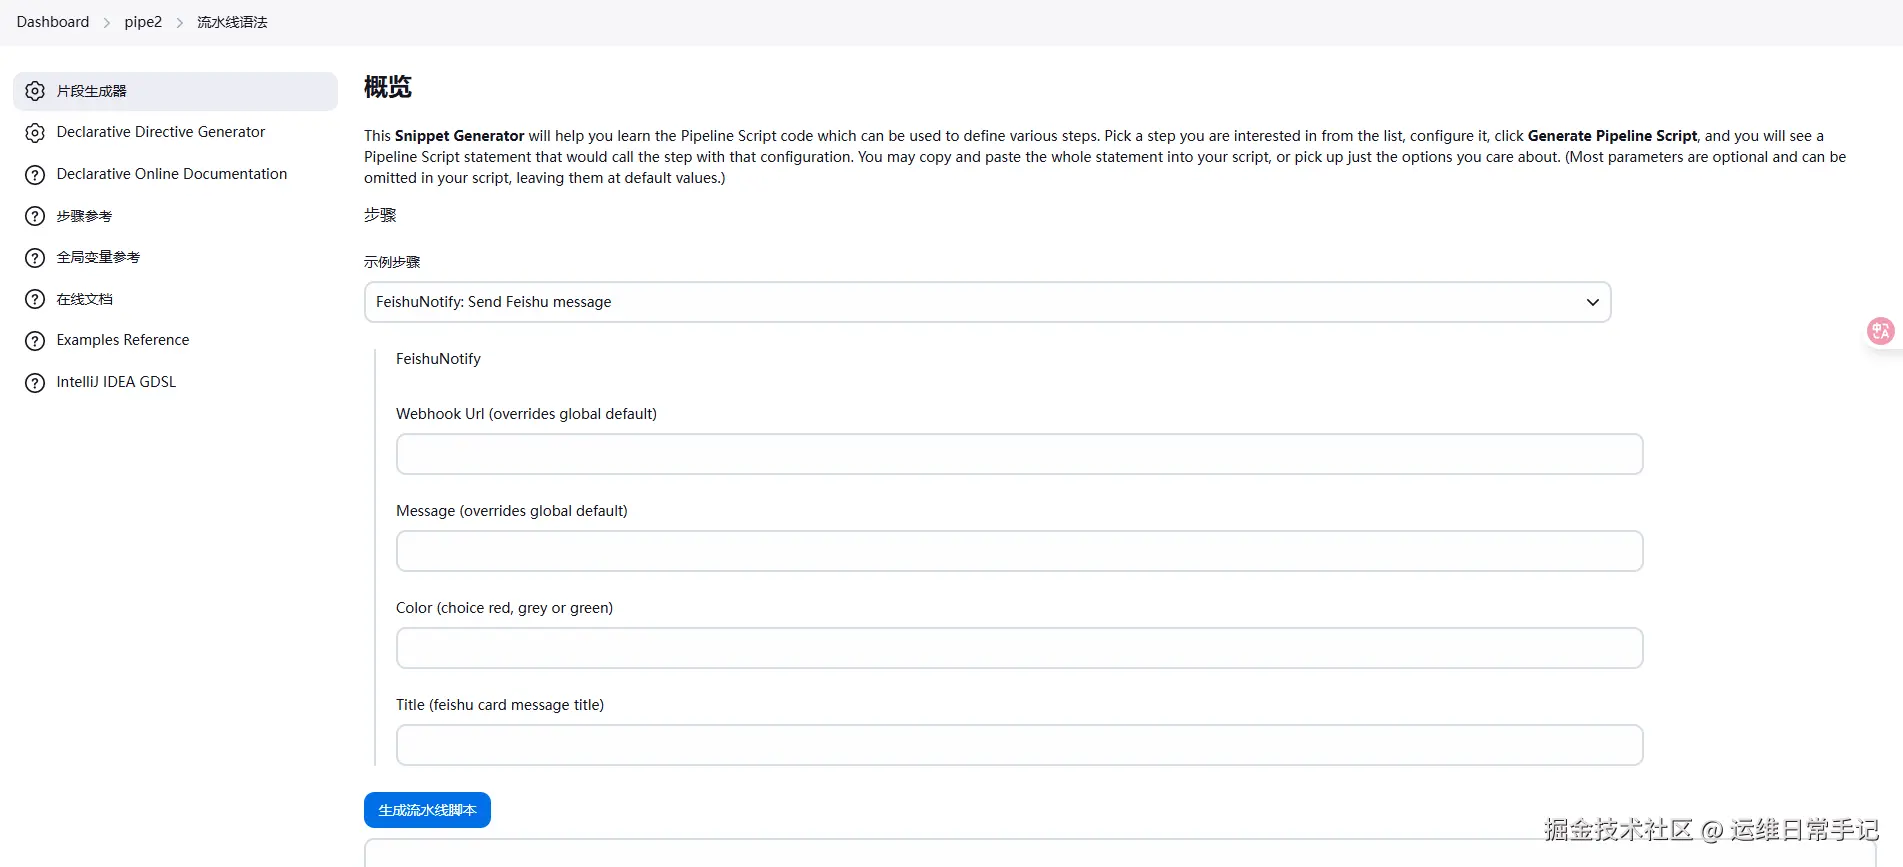The height and width of the screenshot is (867, 1903).
Task: Focus the Webhook Url input field
Action: point(1019,454)
